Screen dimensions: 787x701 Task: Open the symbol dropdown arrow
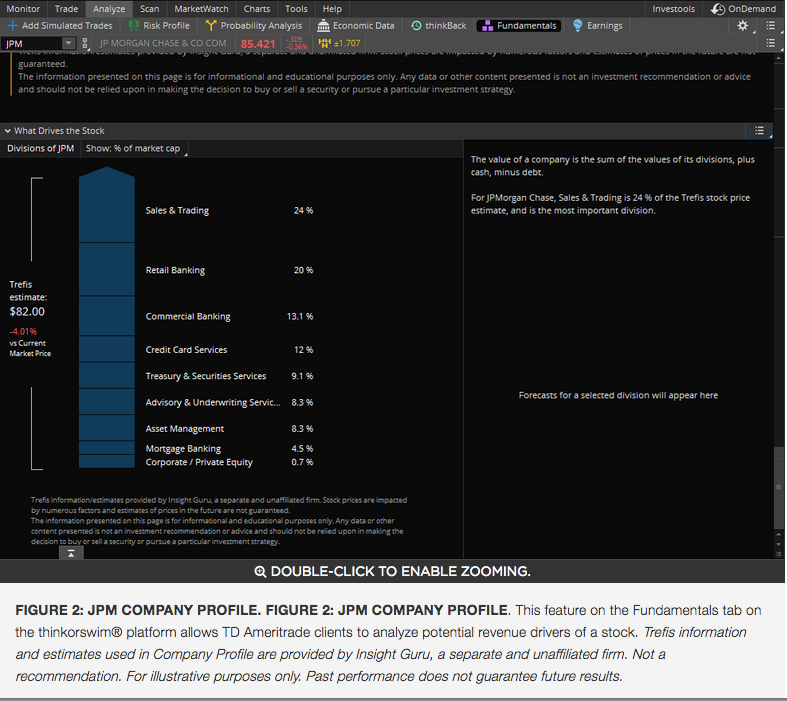[x=69, y=44]
